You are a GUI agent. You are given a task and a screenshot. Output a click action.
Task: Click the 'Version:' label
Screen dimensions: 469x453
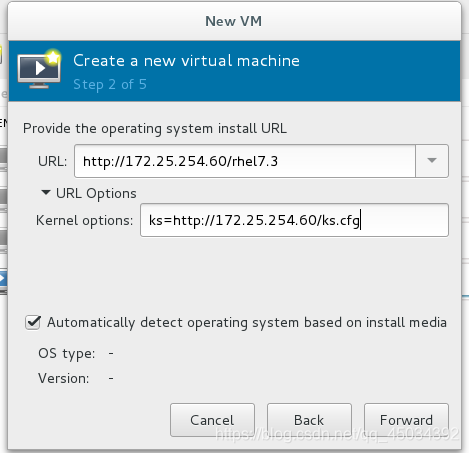(x=64, y=378)
